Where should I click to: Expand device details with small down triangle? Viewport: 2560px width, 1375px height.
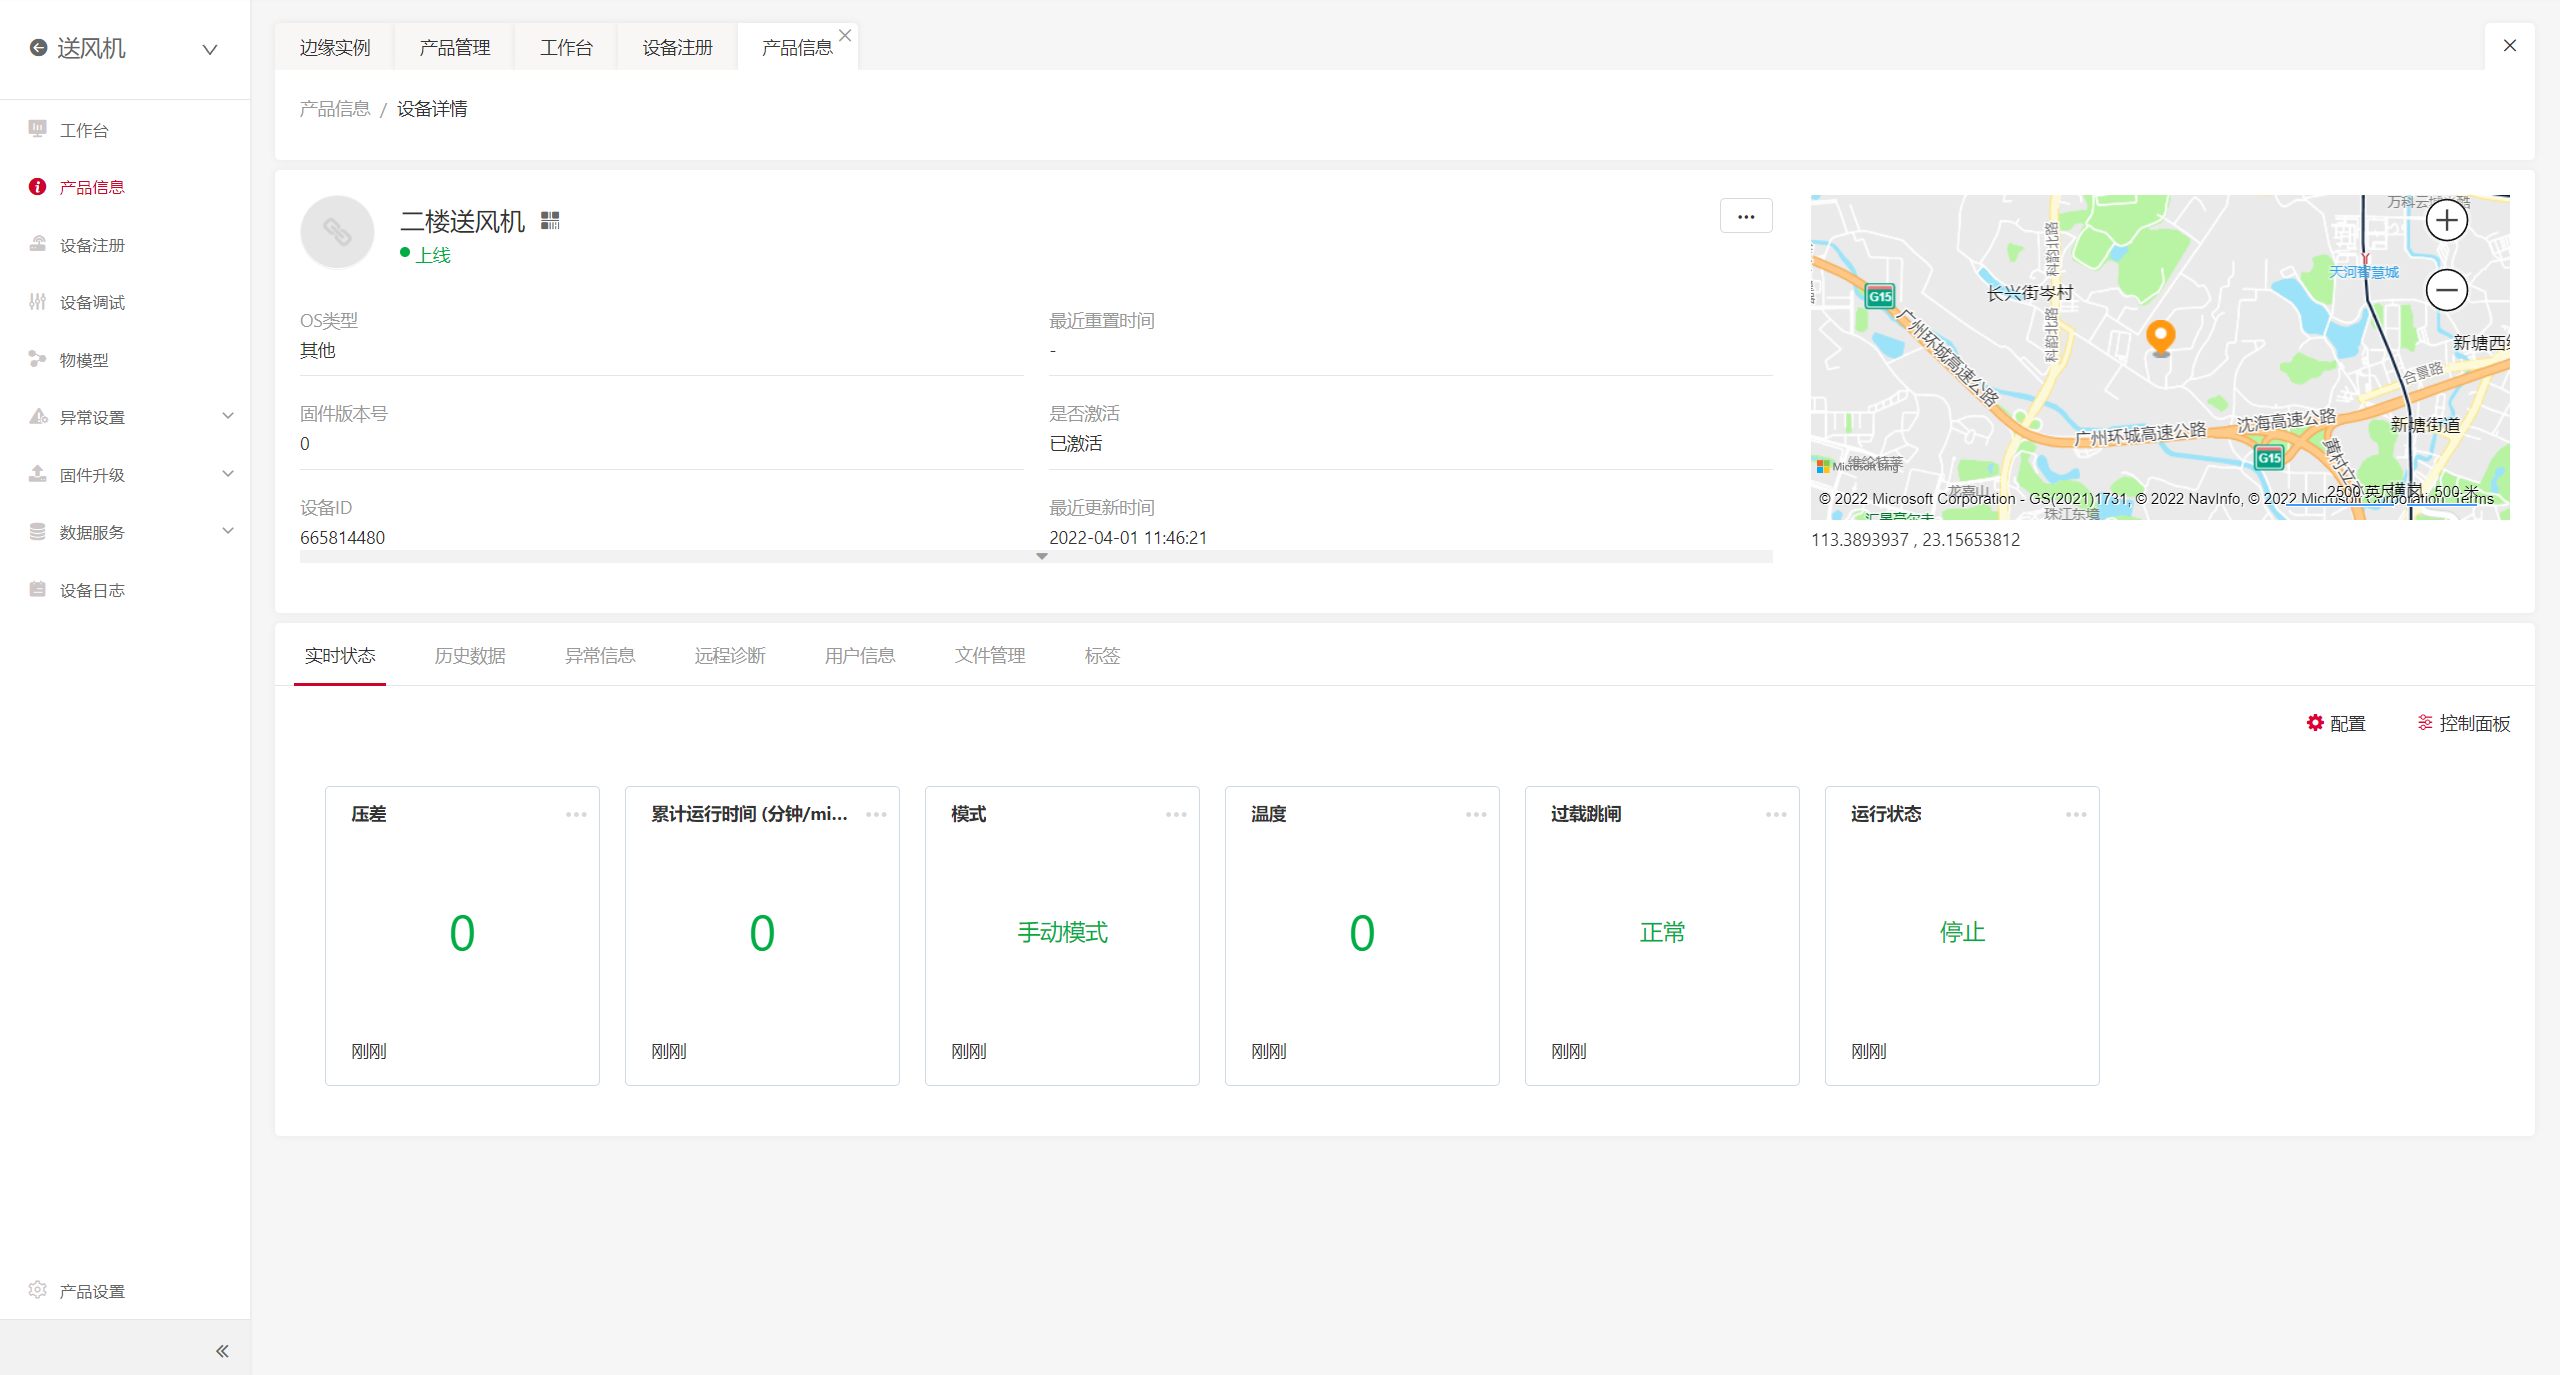pos(1042,556)
